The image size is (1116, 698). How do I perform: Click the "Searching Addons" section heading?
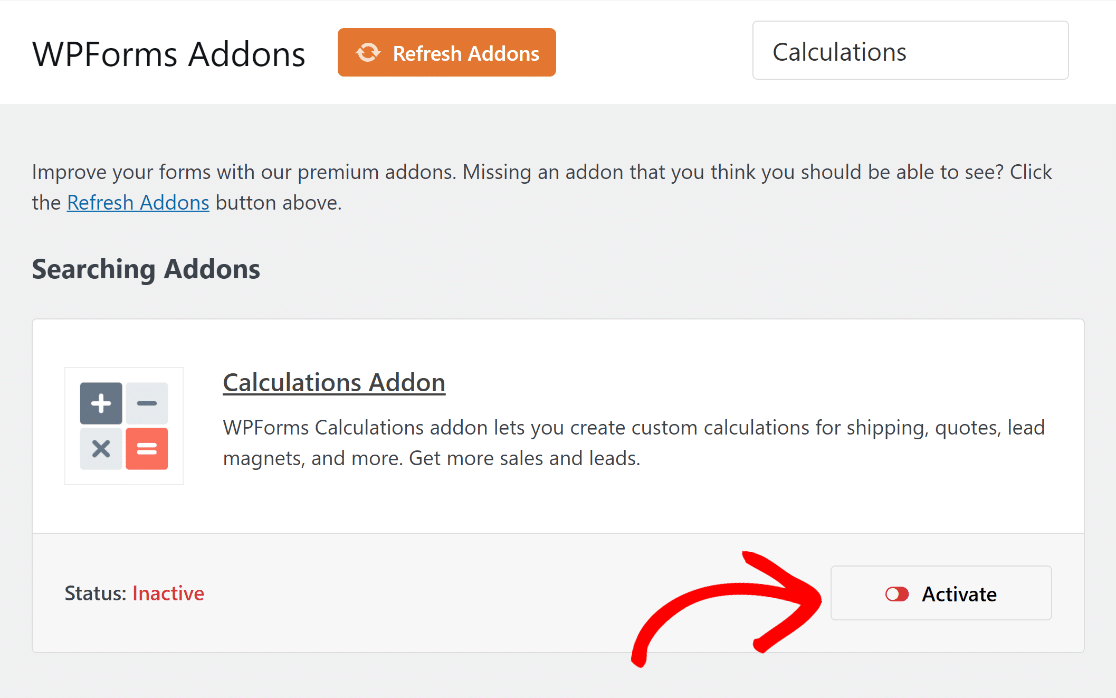click(x=146, y=269)
